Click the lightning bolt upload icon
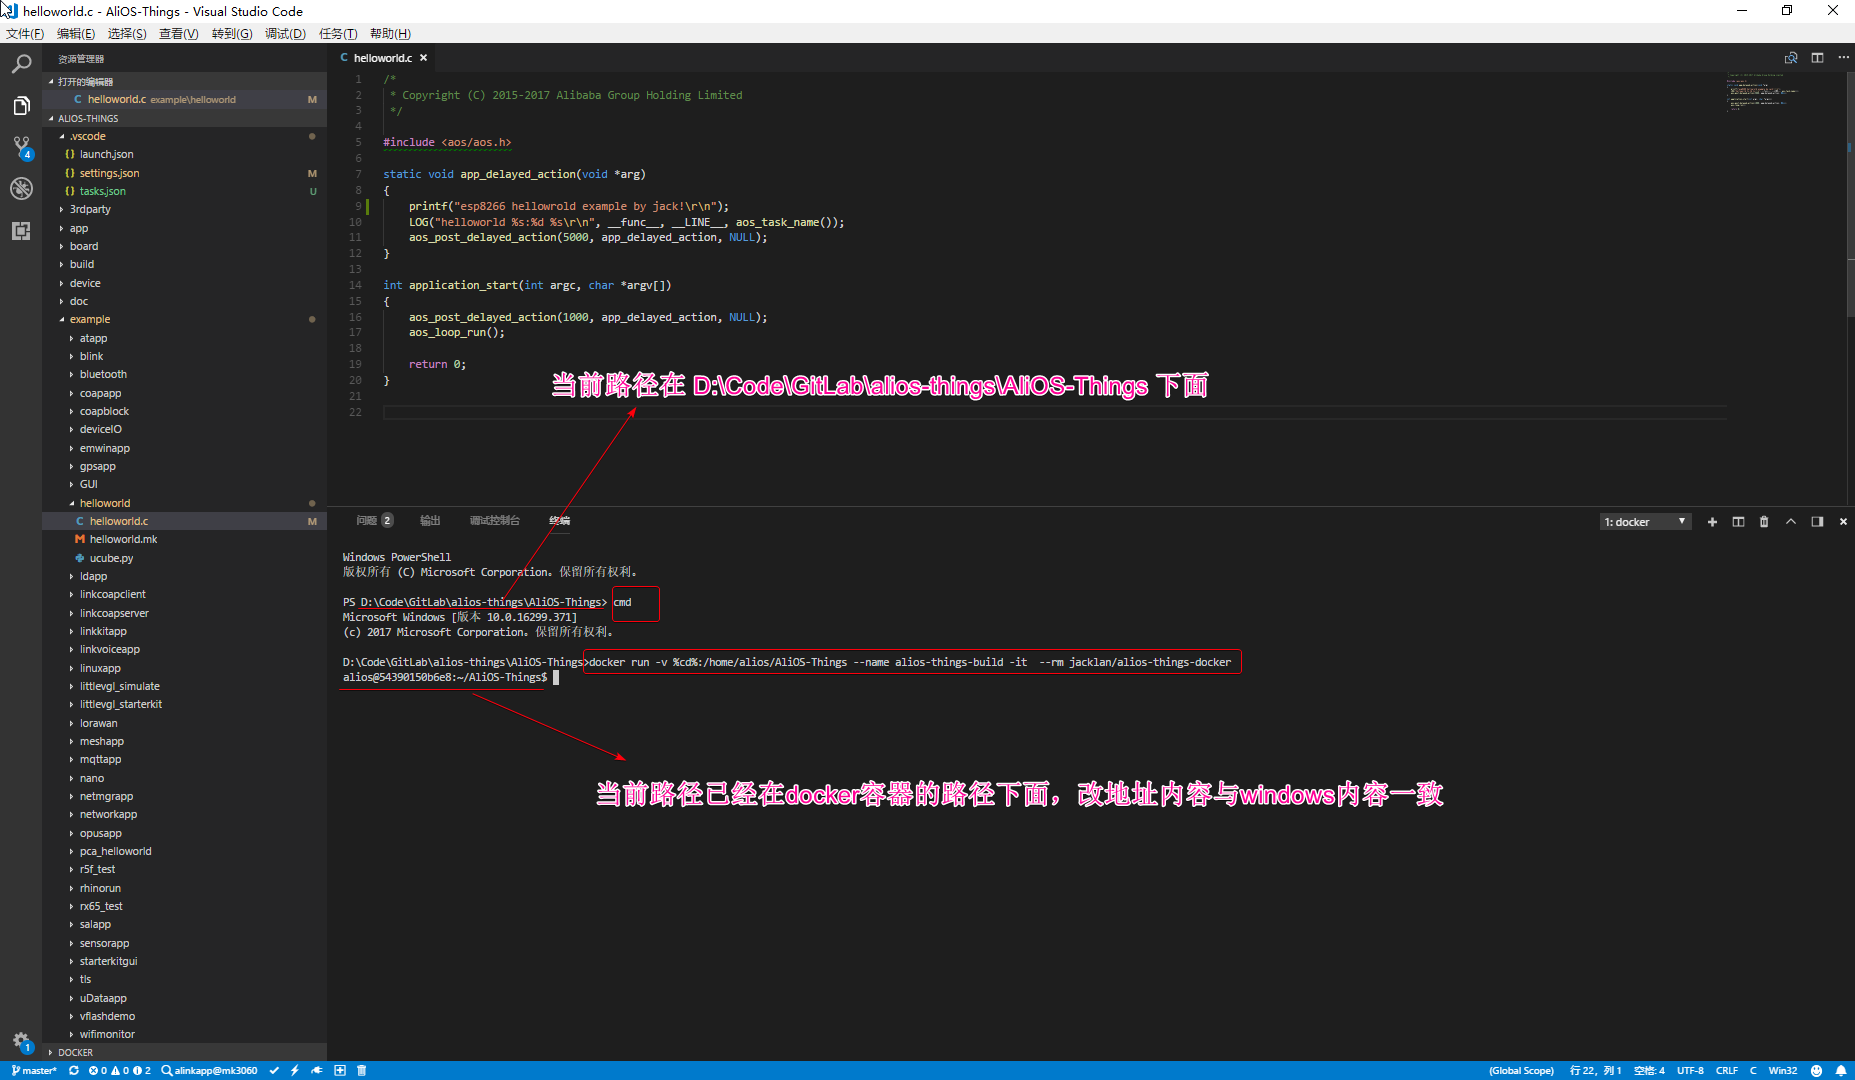The image size is (1855, 1080). point(295,1070)
